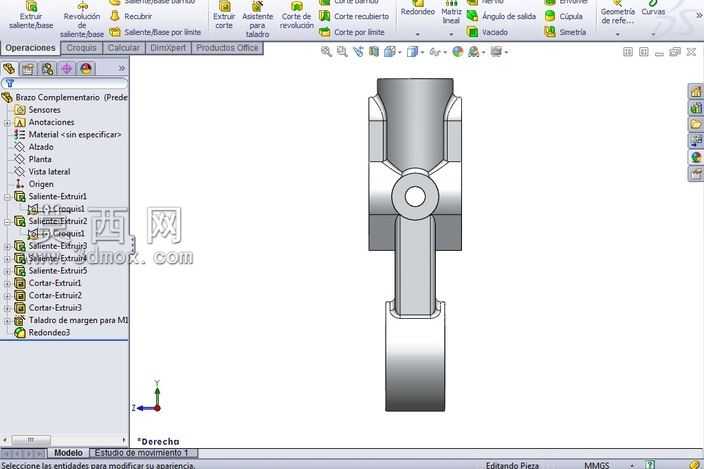Choose Saliente/Base por límite tool

155,32
